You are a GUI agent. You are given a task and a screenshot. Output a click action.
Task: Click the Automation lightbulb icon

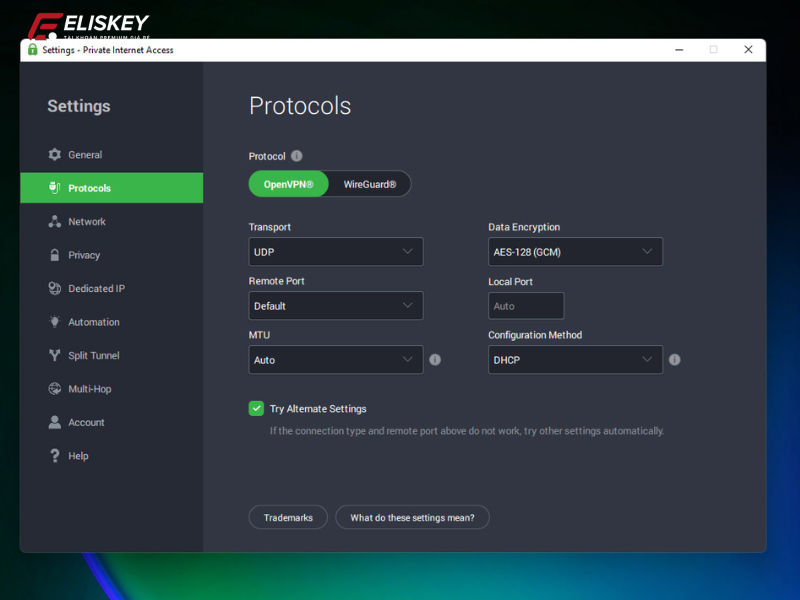[x=55, y=322]
